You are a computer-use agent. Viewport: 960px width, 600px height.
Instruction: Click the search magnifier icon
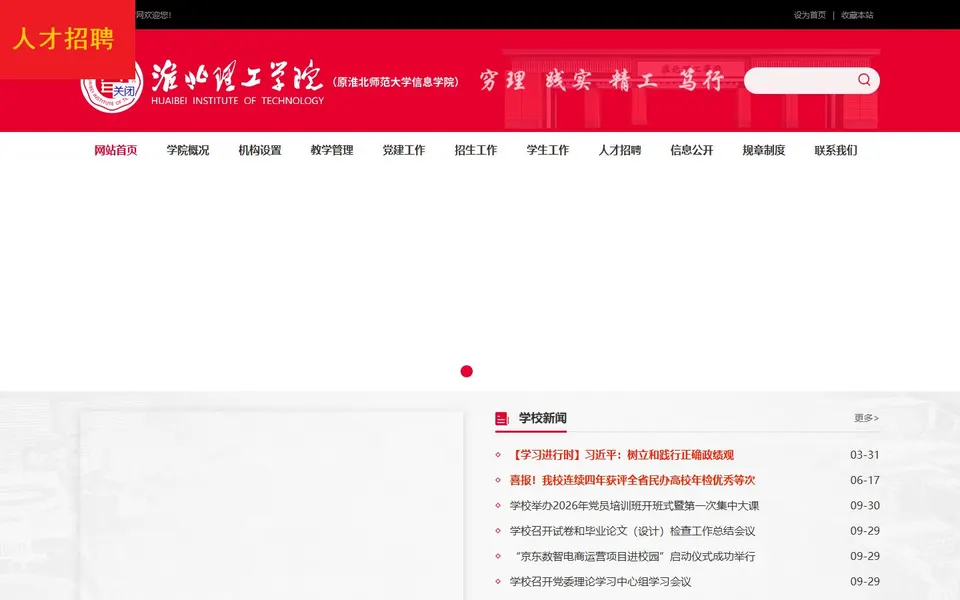[x=864, y=80]
